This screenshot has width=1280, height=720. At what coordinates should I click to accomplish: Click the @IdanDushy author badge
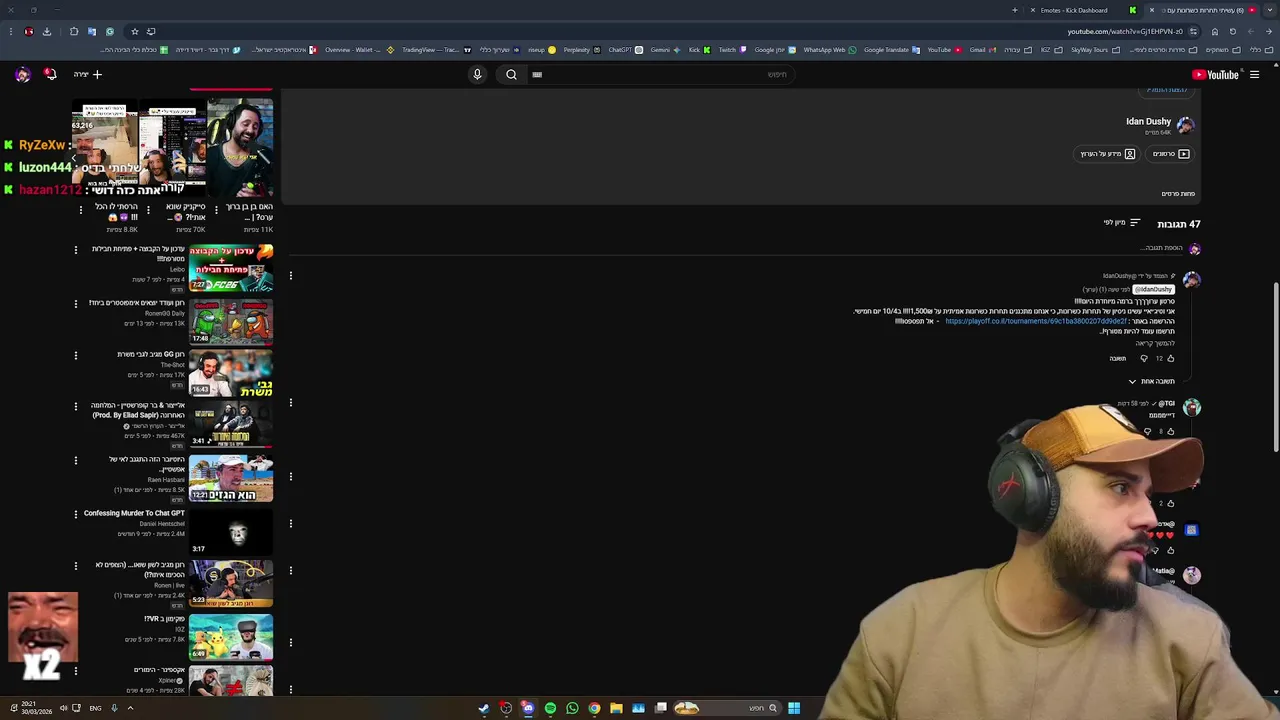tap(1154, 289)
